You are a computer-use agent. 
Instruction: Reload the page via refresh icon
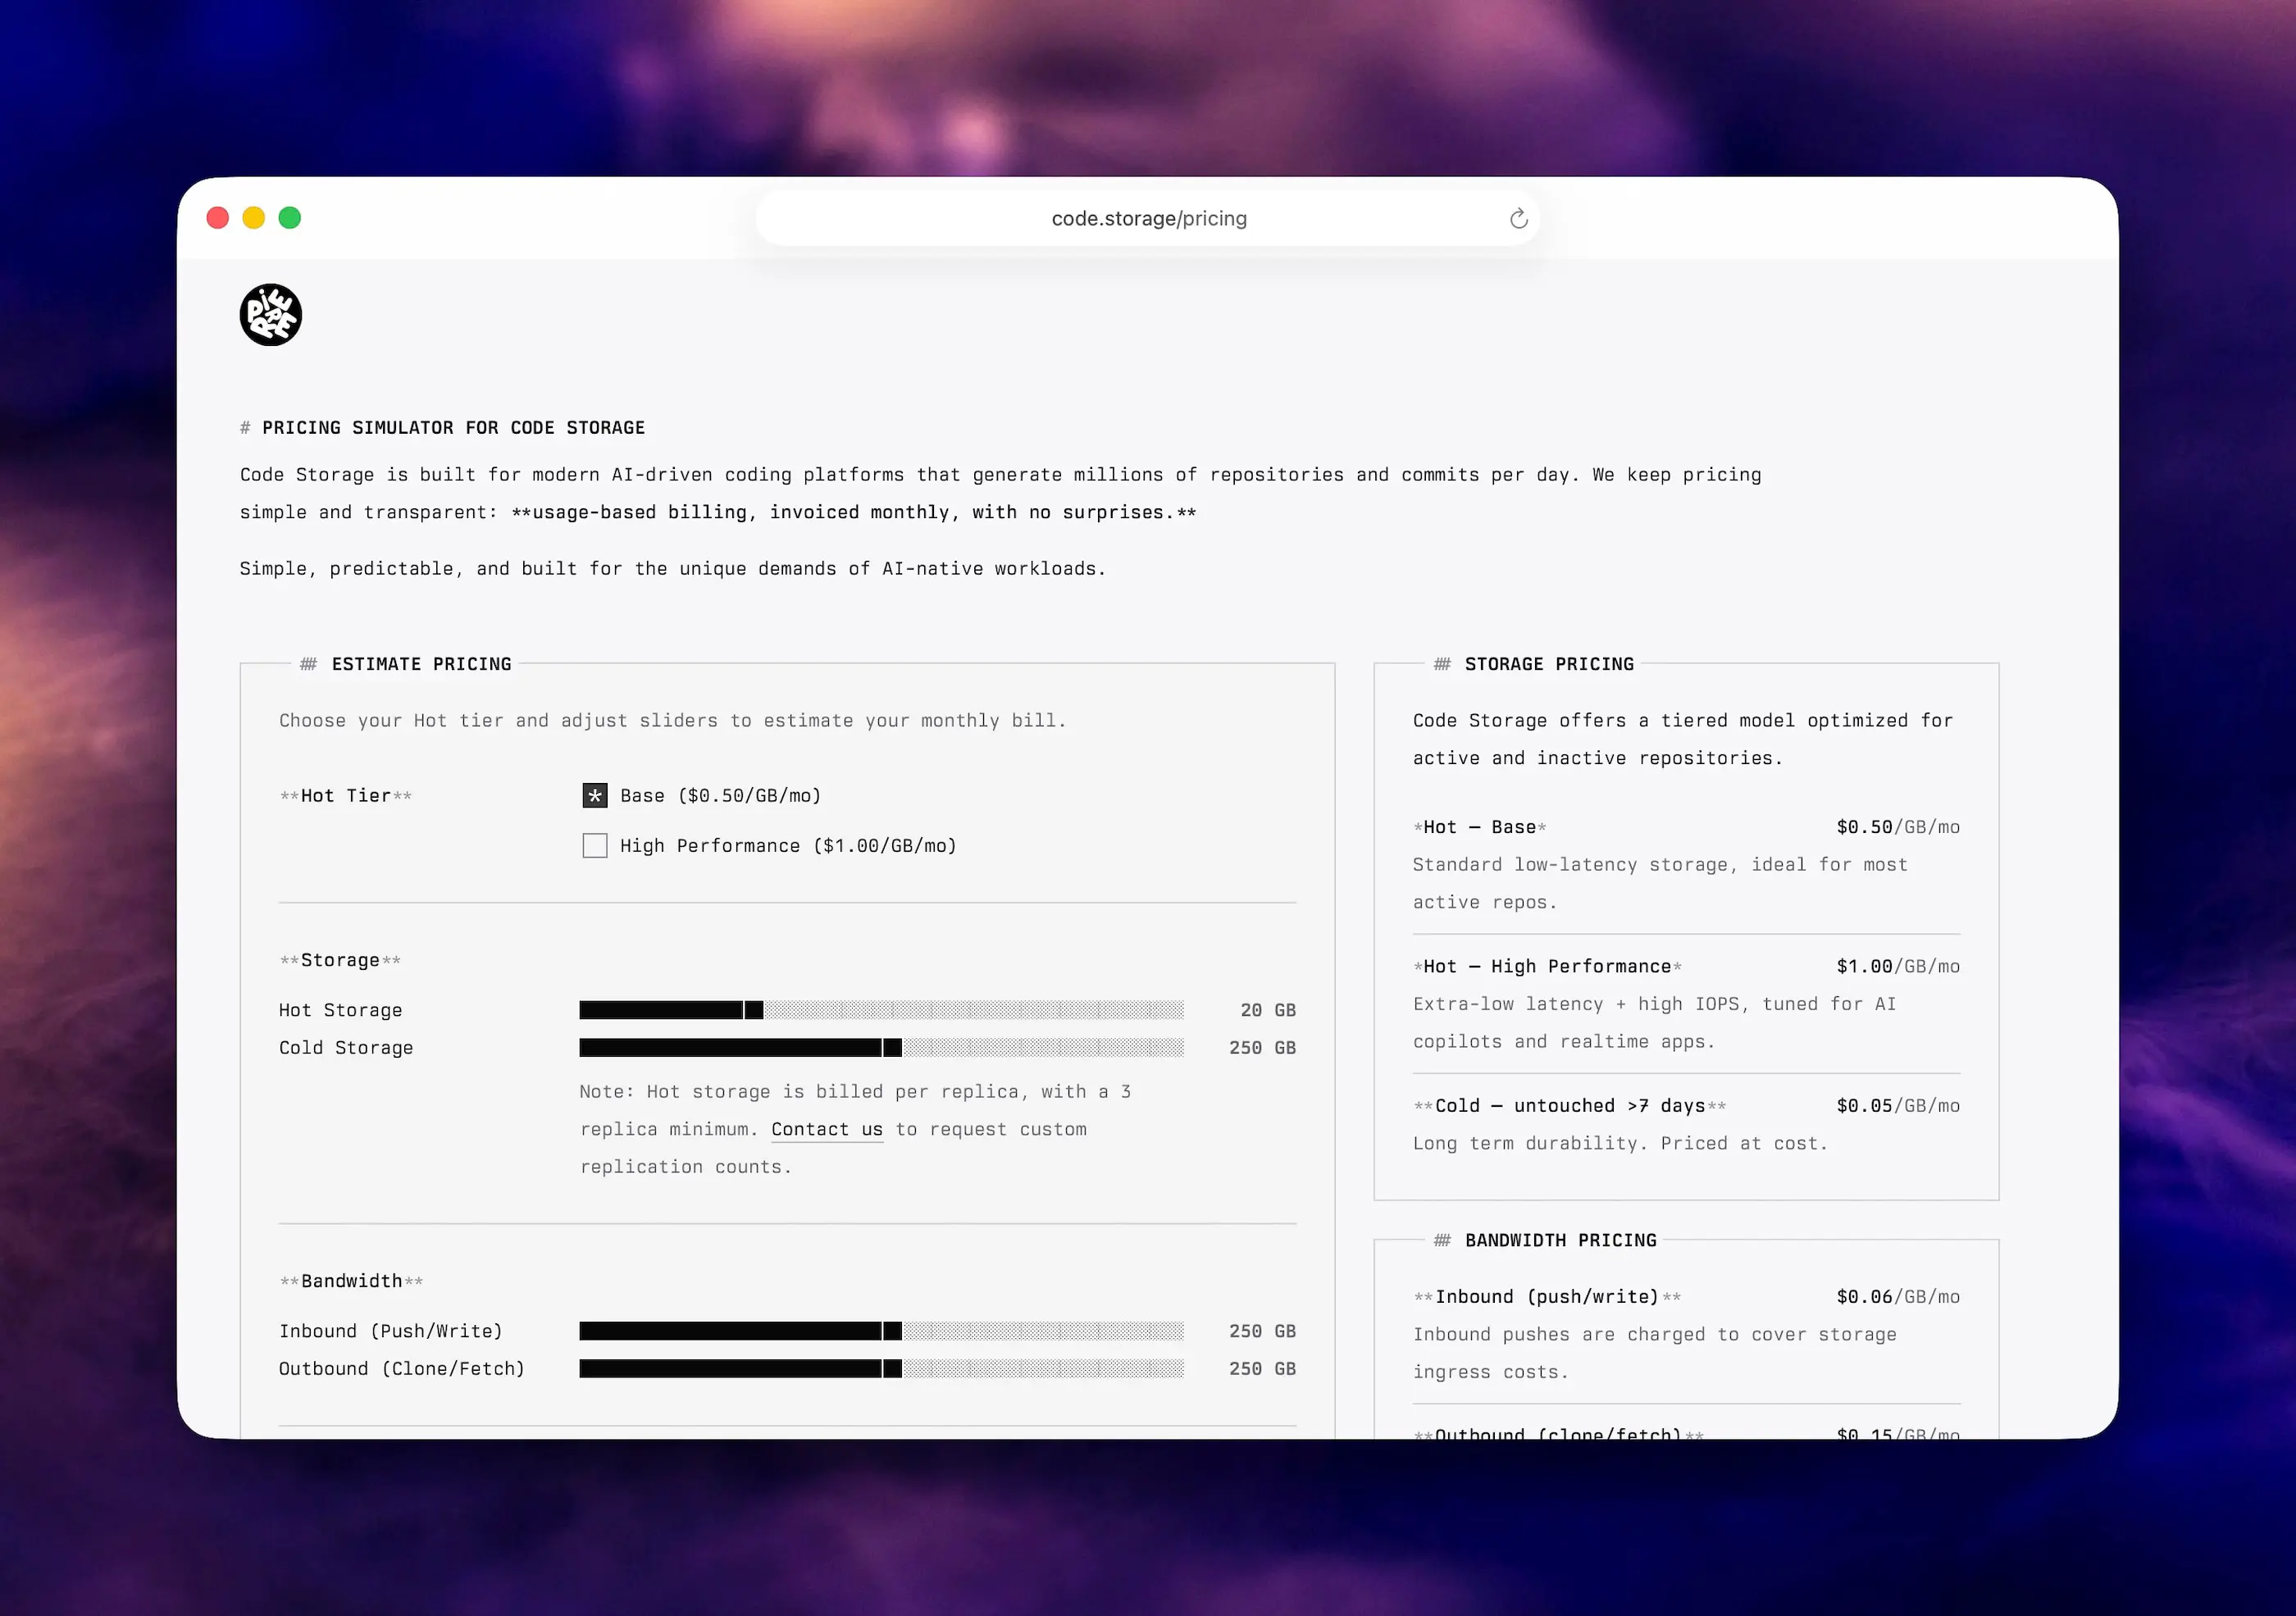1518,219
